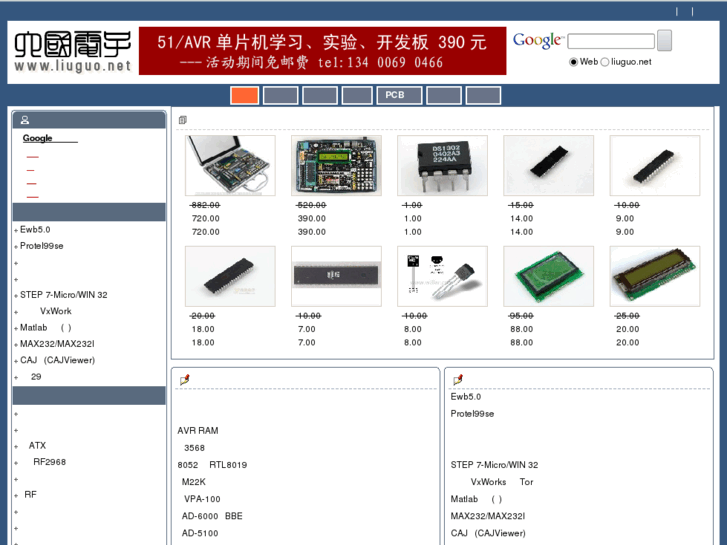Screen dimensions: 727x545
Task: Open the long DIP chip thumbnail priced 7.00
Action: [x=336, y=276]
